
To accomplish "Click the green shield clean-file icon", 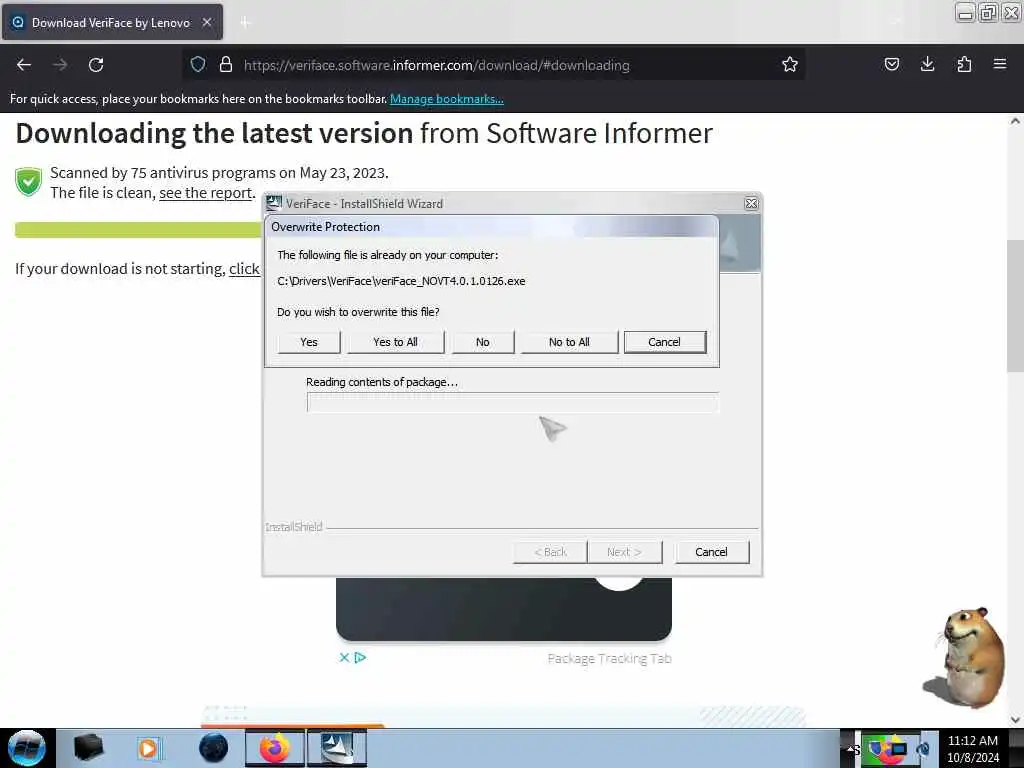I will tap(29, 182).
